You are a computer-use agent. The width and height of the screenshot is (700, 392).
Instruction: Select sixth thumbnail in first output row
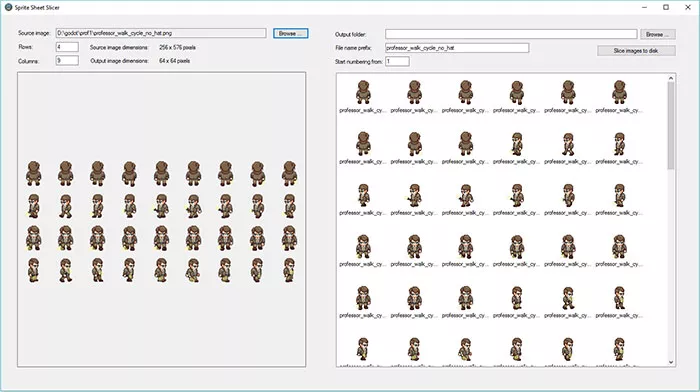click(619, 92)
